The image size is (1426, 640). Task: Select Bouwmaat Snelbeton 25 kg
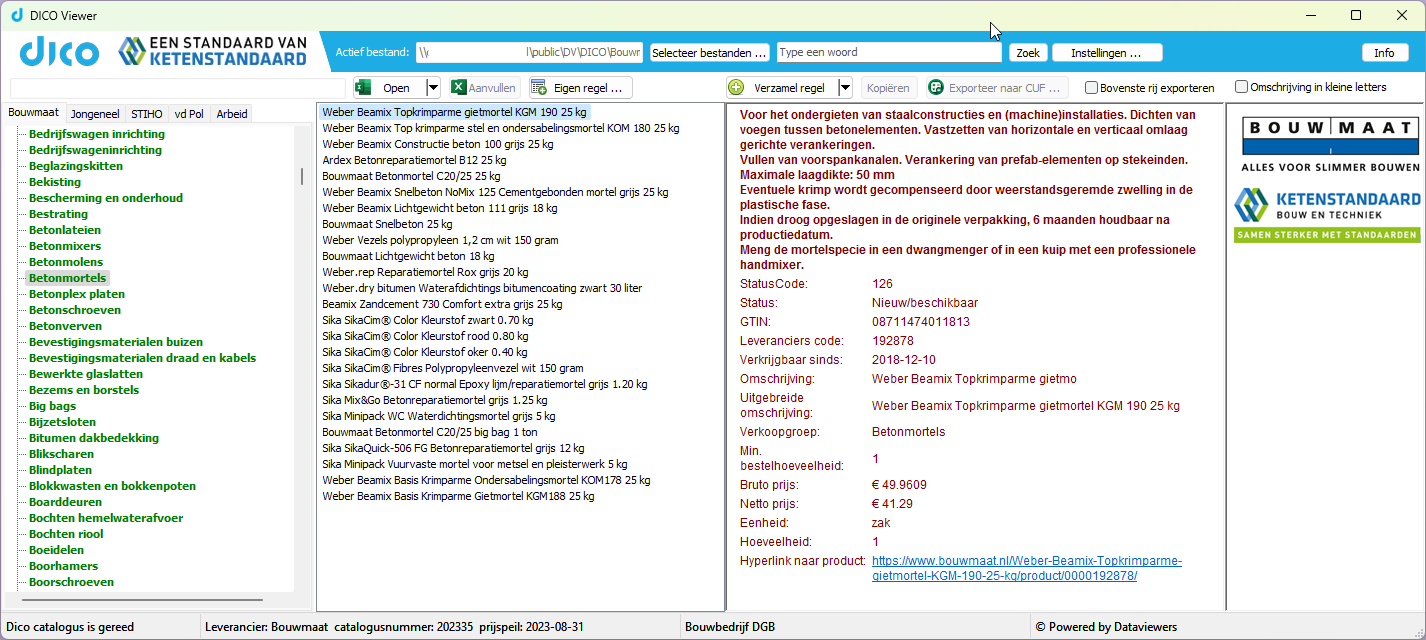[x=387, y=224]
